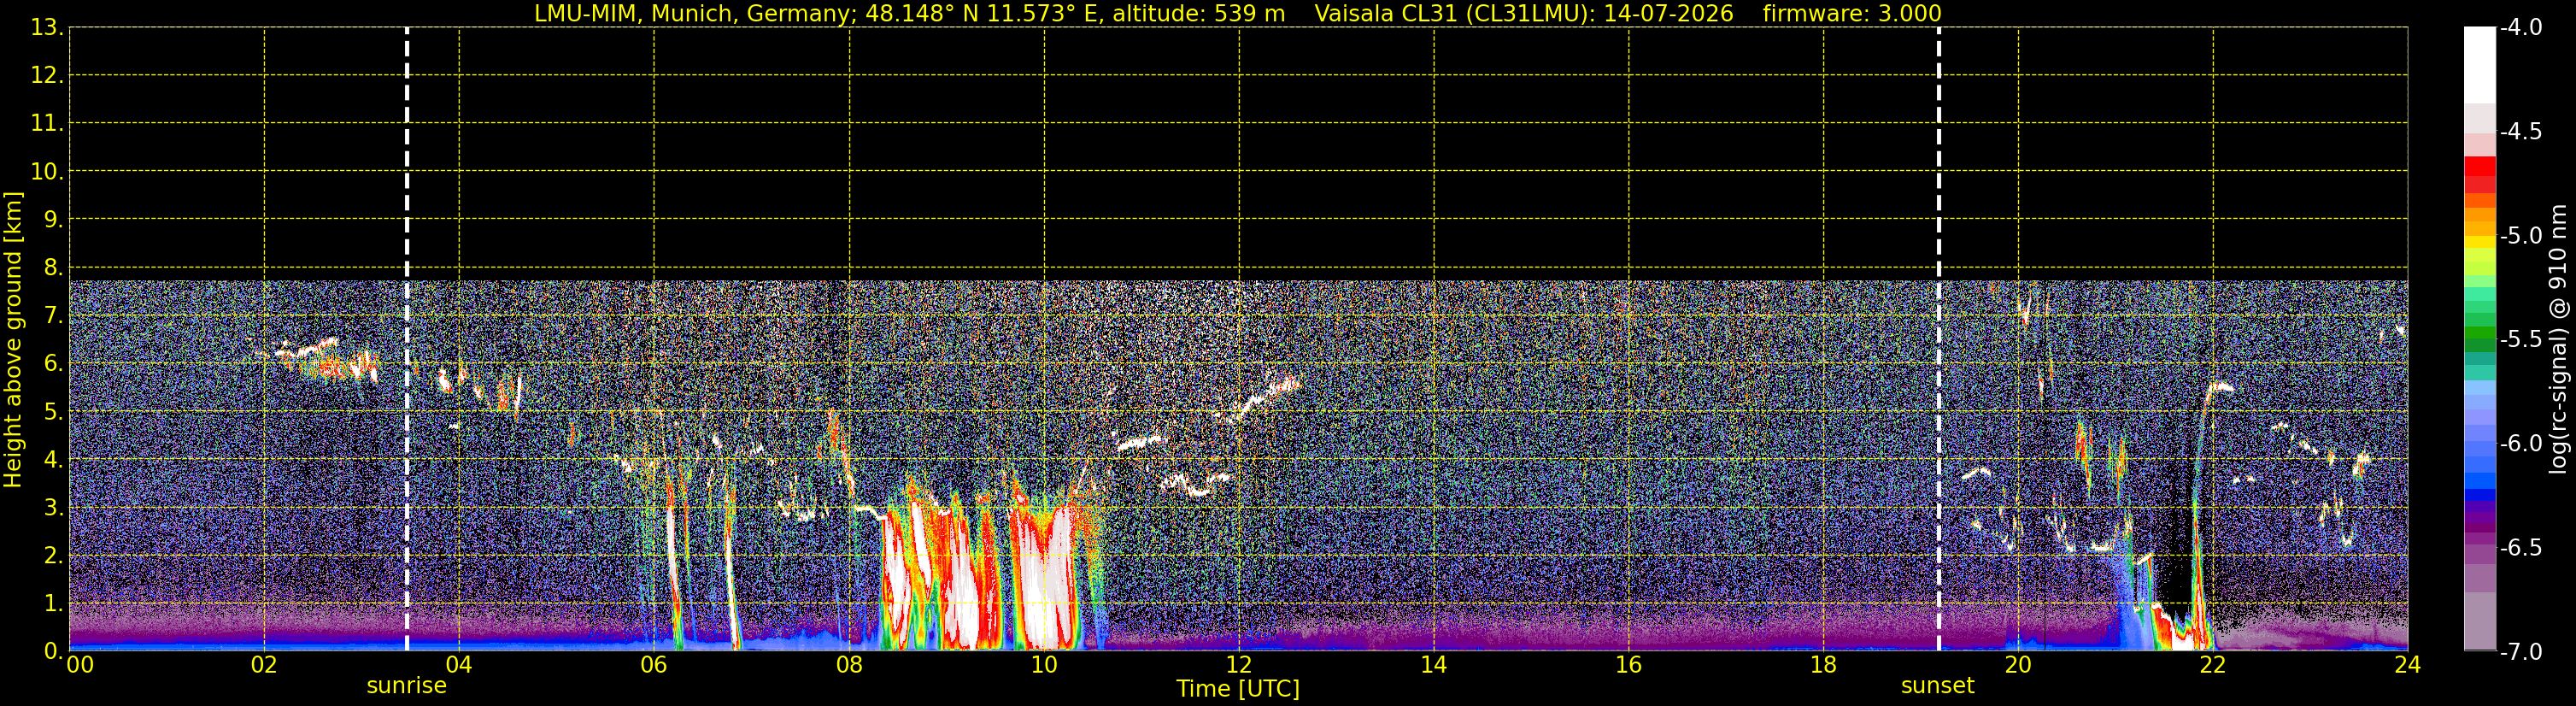
Task: Click the 'Height above ground [km]' axis label
Action: point(13,340)
